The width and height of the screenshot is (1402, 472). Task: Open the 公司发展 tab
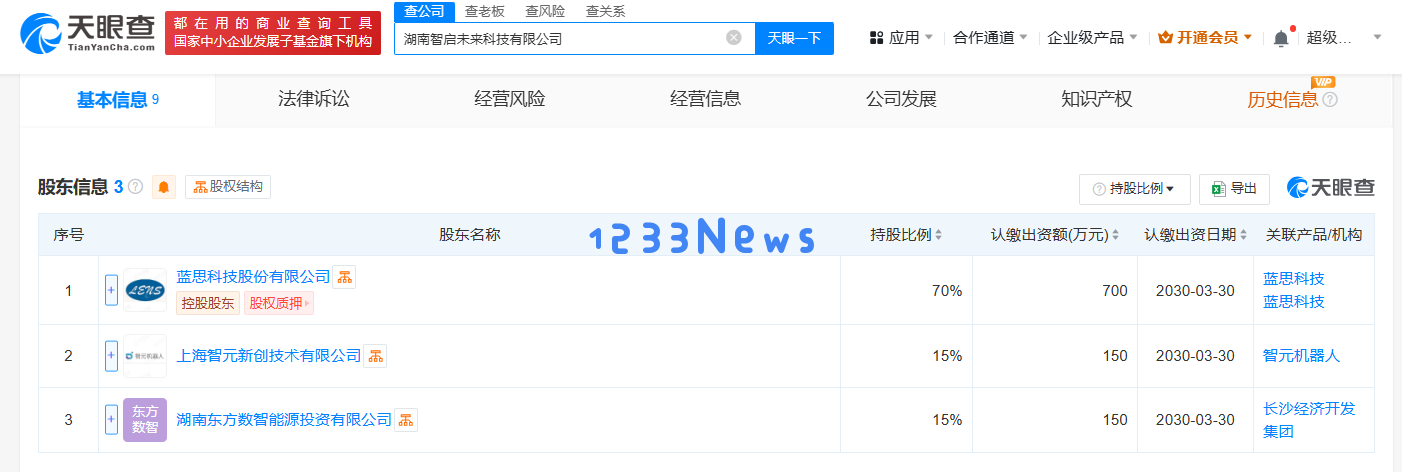click(x=901, y=100)
